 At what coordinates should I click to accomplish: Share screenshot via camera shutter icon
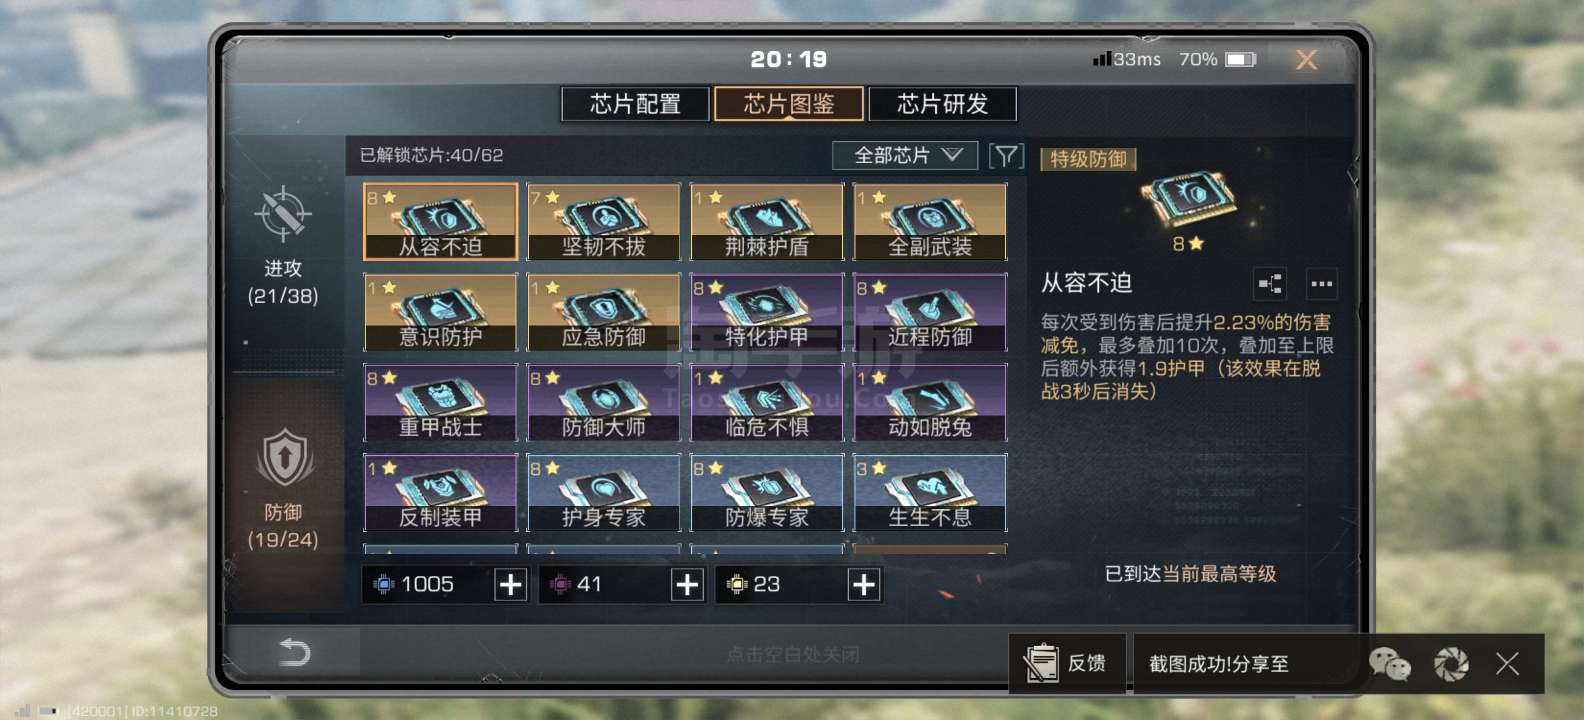tap(1451, 663)
